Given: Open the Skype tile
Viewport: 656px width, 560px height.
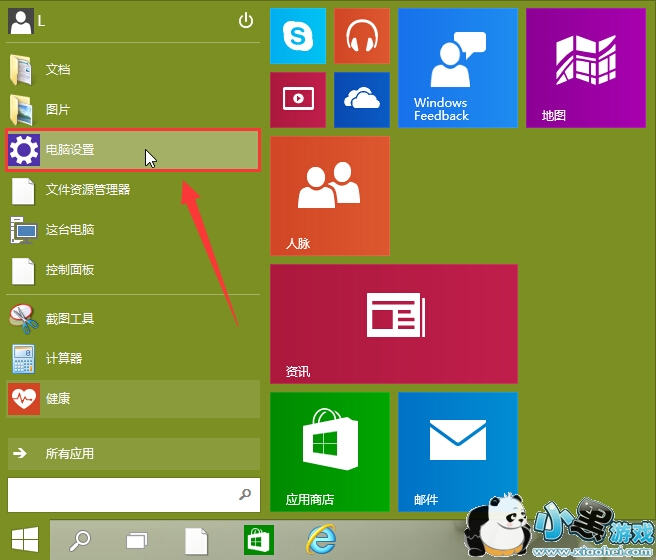Looking at the screenshot, I should click(298, 36).
